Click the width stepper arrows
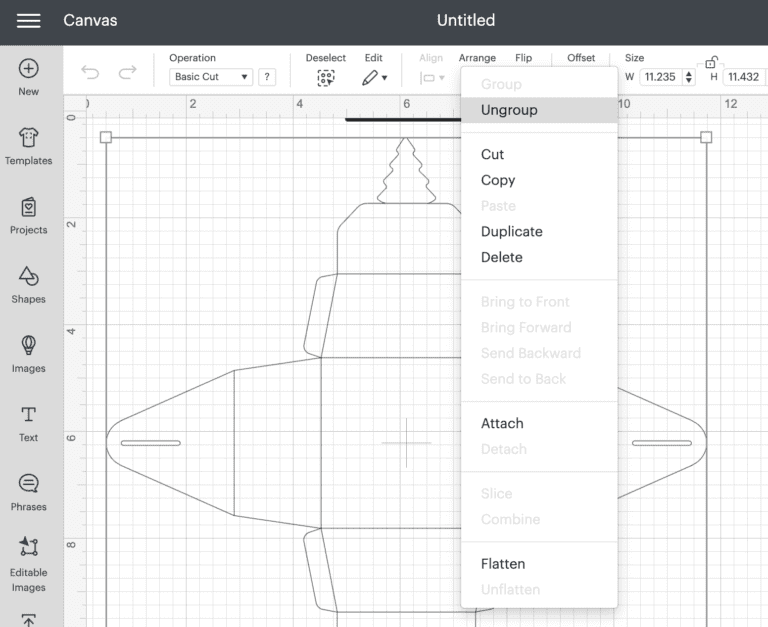 point(689,77)
